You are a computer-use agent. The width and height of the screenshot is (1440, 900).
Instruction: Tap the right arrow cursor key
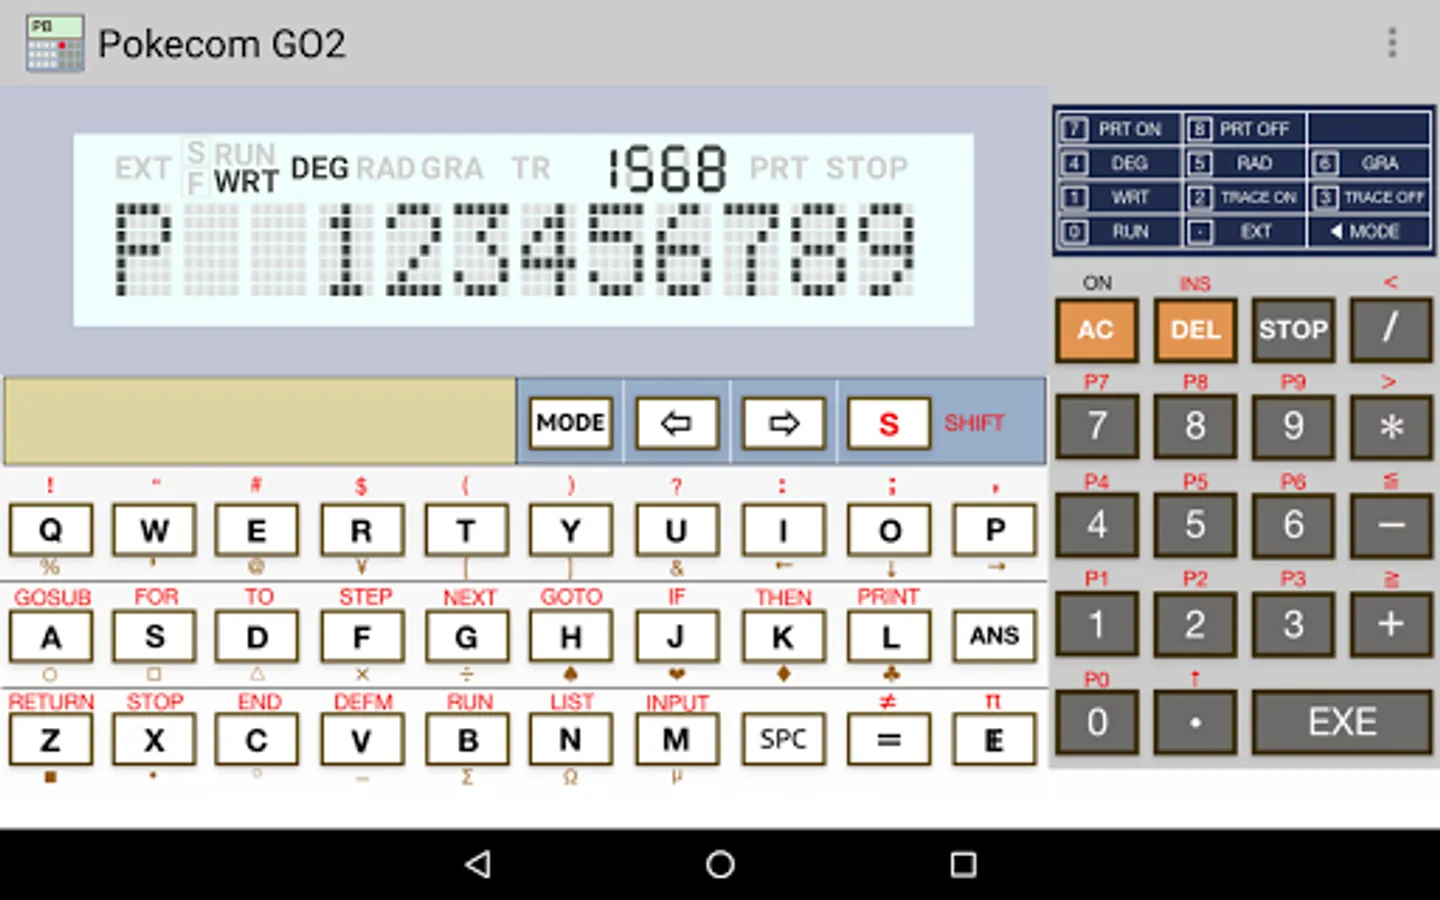[784, 423]
